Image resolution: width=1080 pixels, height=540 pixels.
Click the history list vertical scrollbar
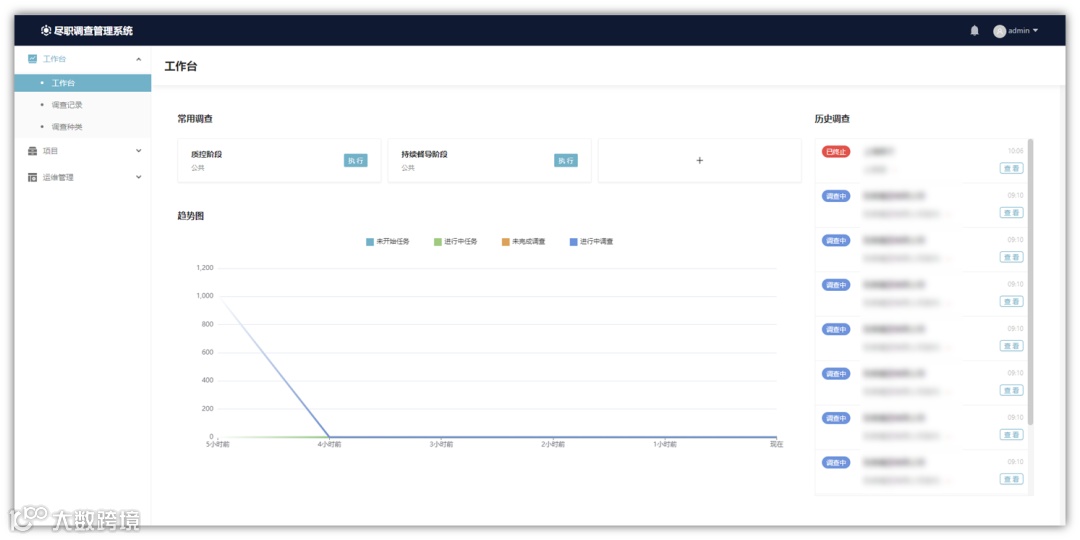[x=1030, y=281]
